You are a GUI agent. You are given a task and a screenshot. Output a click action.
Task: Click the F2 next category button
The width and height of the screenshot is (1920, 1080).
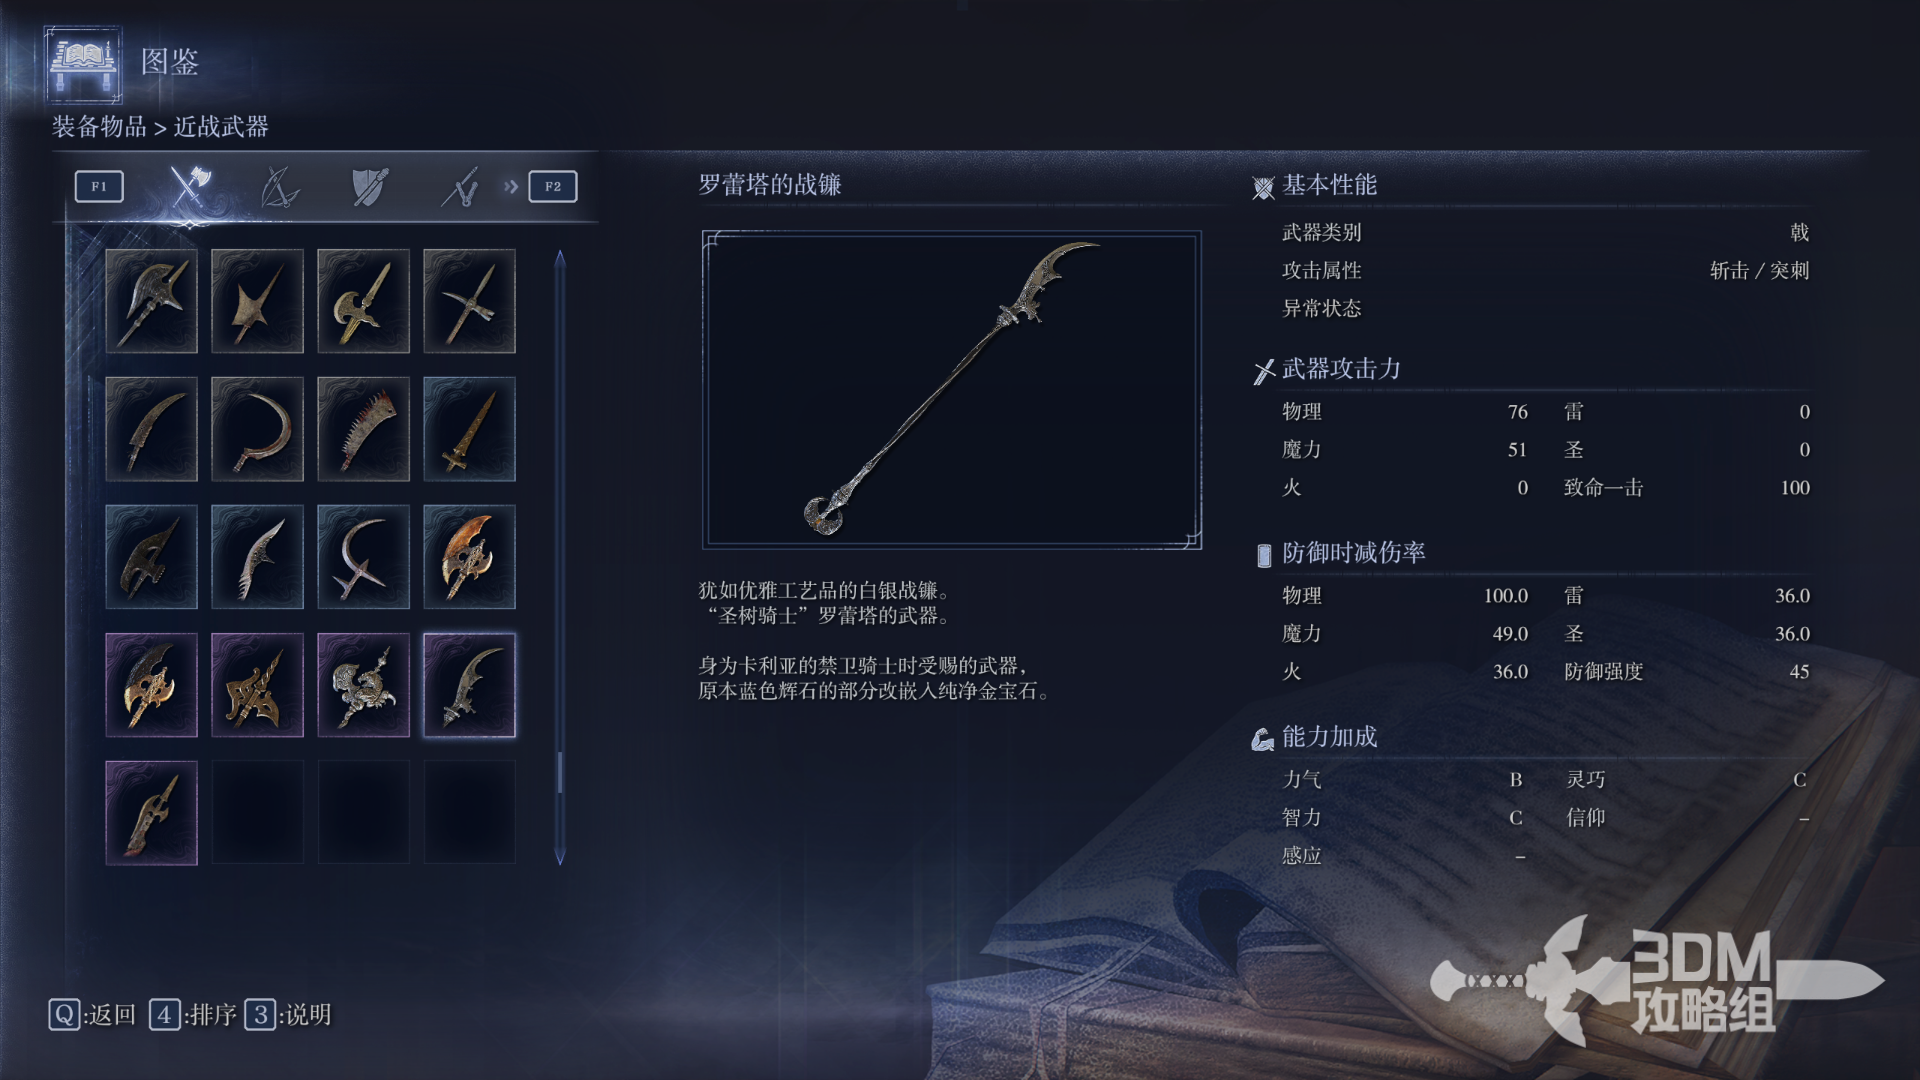click(x=553, y=186)
